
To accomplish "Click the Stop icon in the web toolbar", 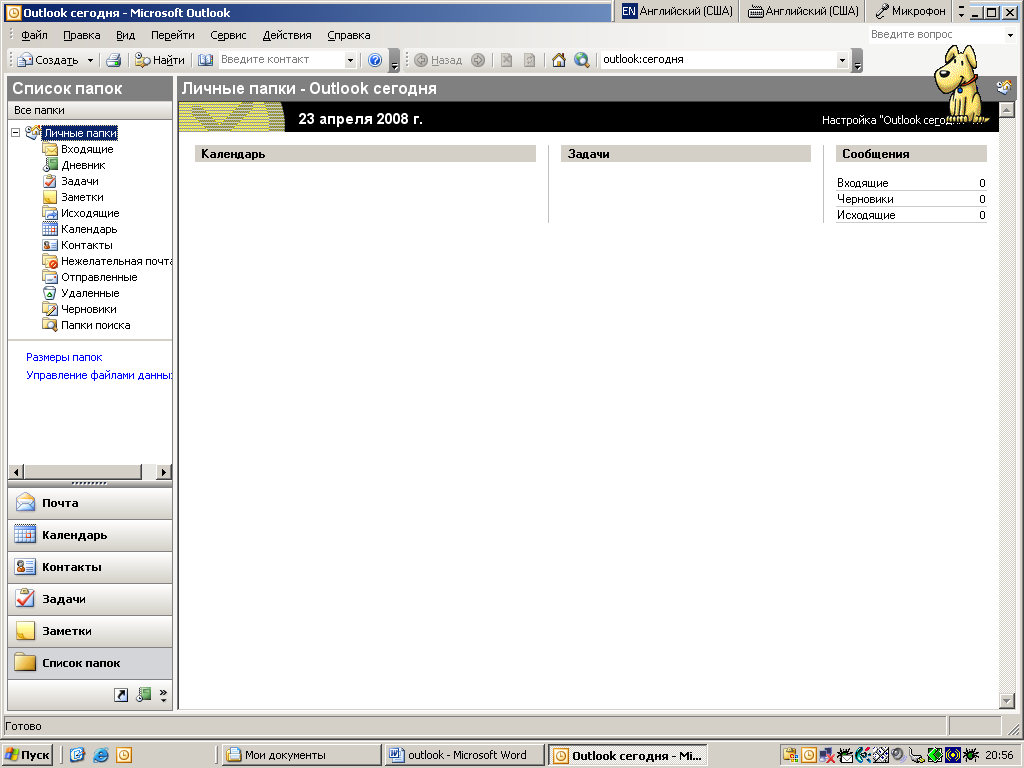I will pyautogui.click(x=506, y=60).
